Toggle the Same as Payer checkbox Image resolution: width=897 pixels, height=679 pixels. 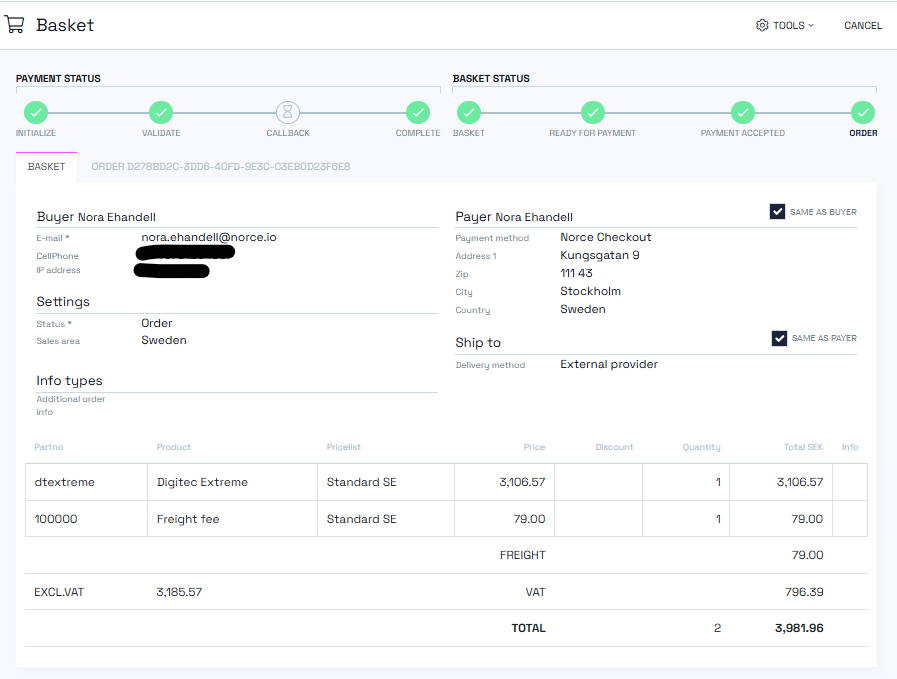click(779, 338)
